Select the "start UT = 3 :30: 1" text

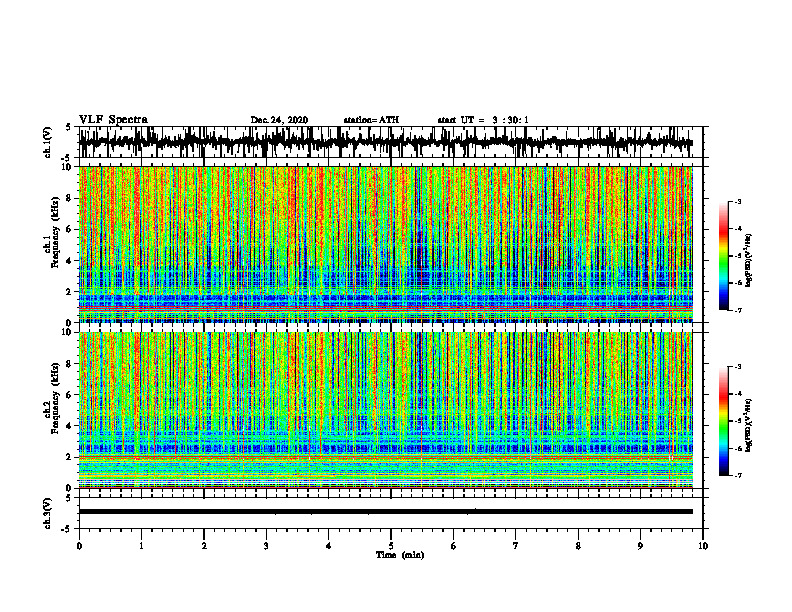point(483,120)
